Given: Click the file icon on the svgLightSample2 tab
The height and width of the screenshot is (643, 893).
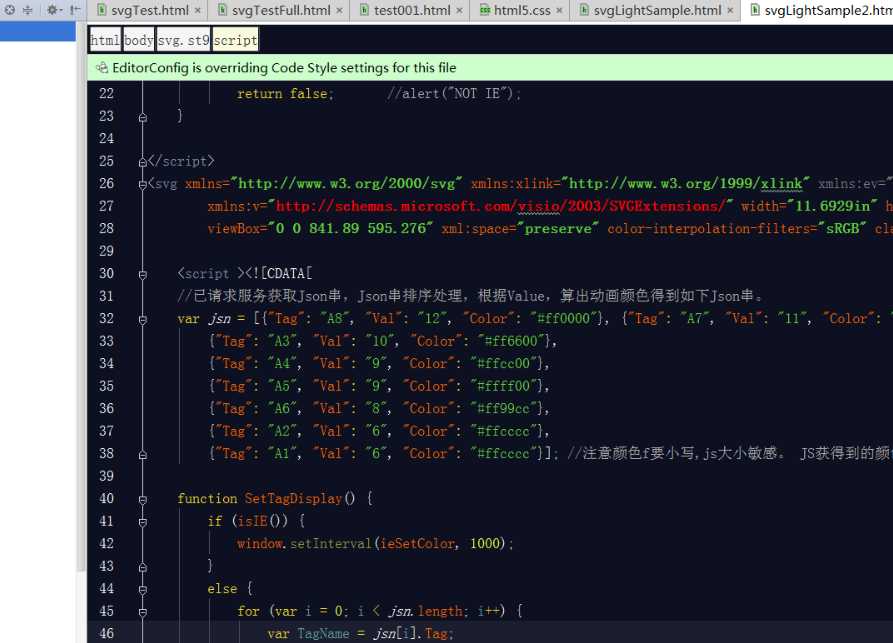Looking at the screenshot, I should 755,10.
